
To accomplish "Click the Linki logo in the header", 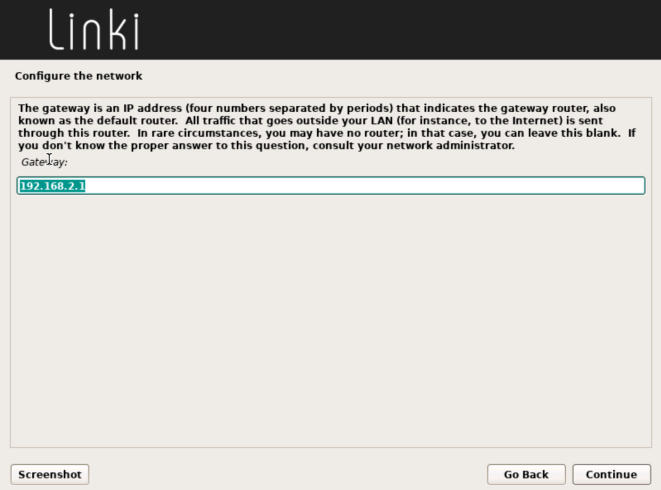I will click(x=94, y=30).
